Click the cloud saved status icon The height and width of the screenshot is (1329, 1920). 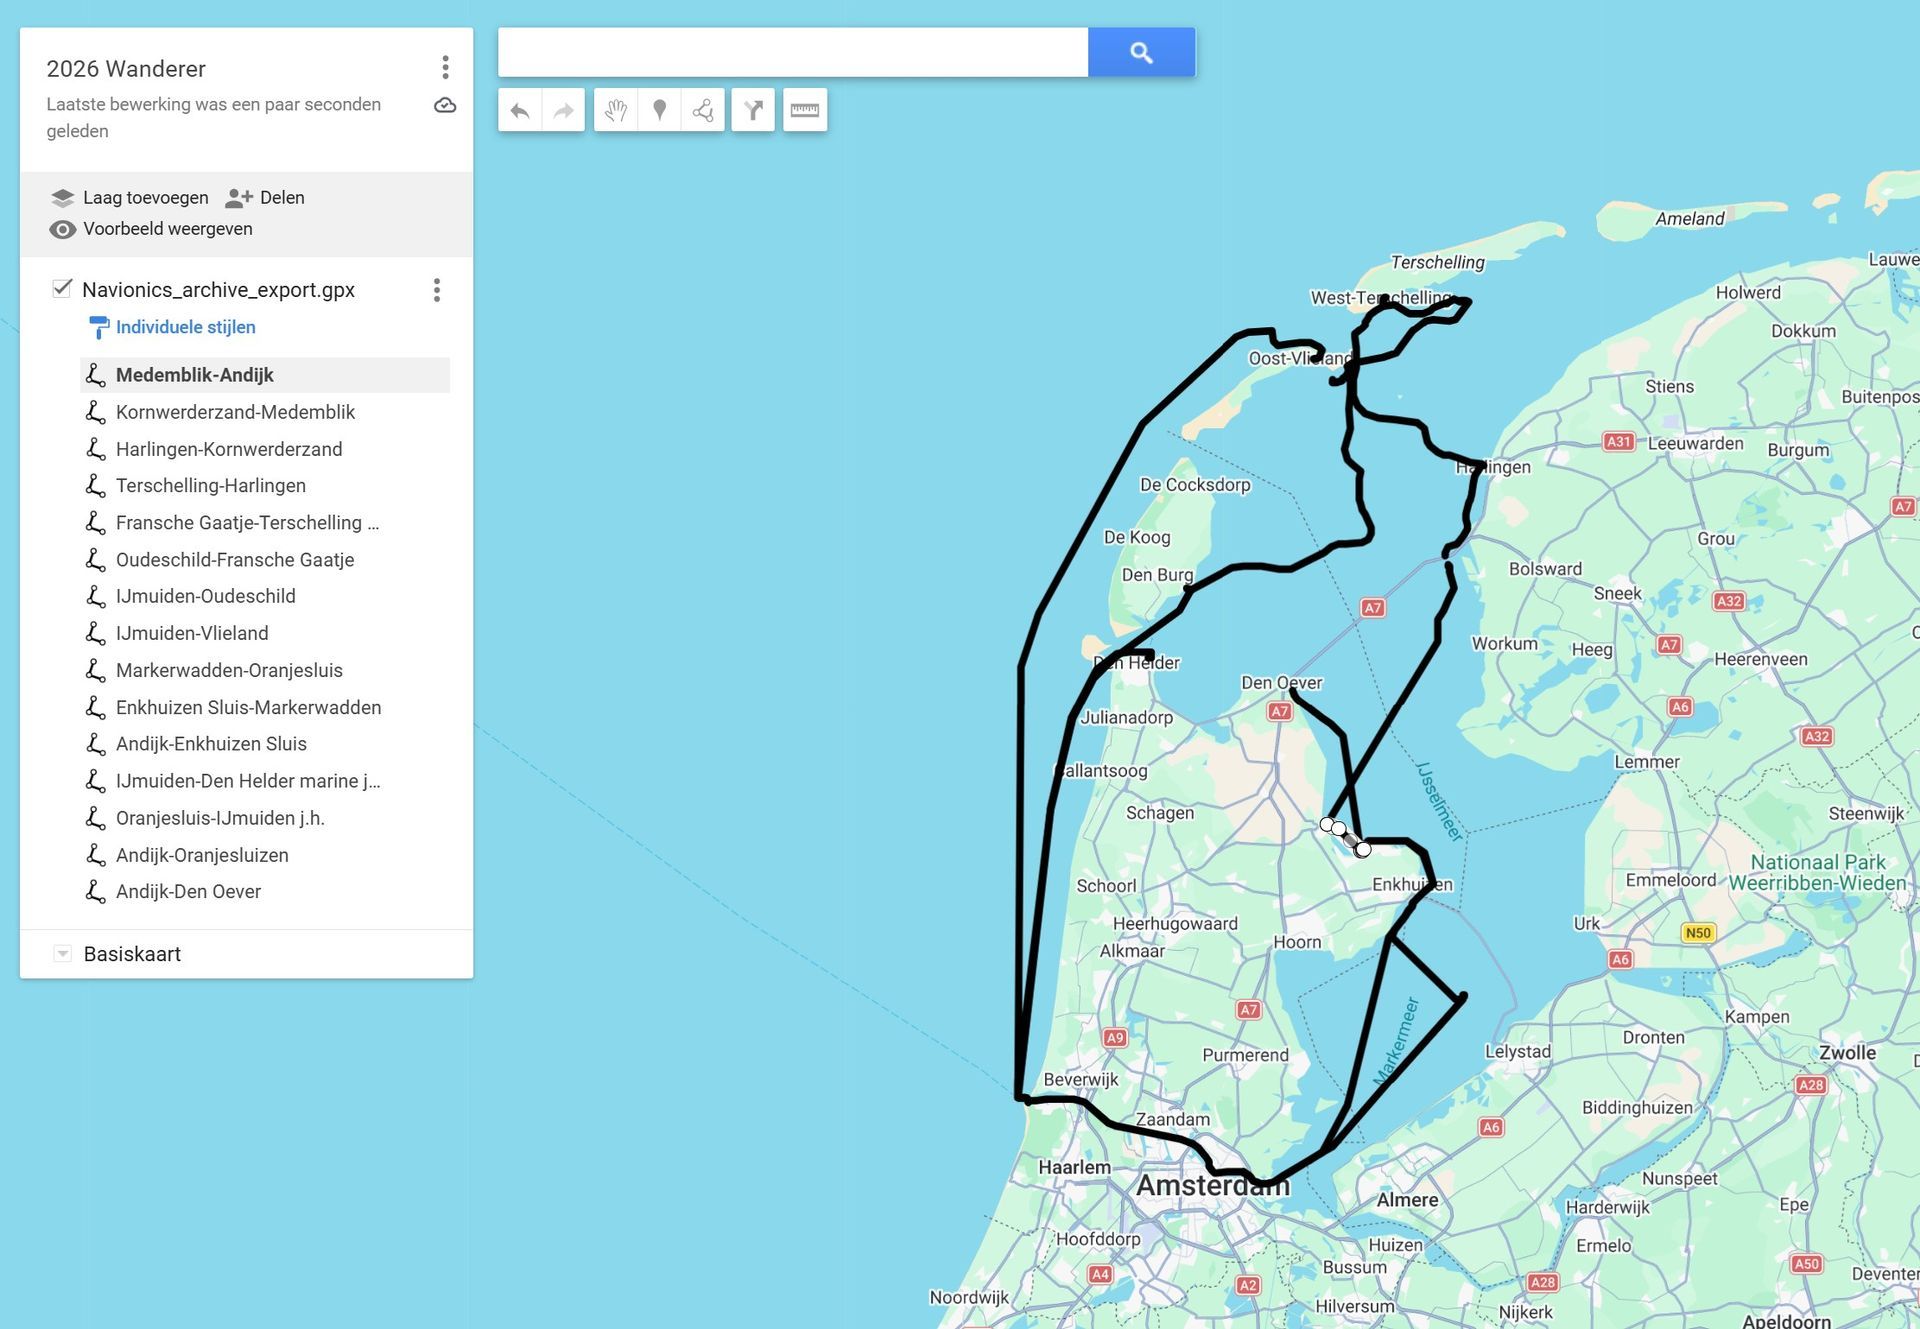coord(445,105)
